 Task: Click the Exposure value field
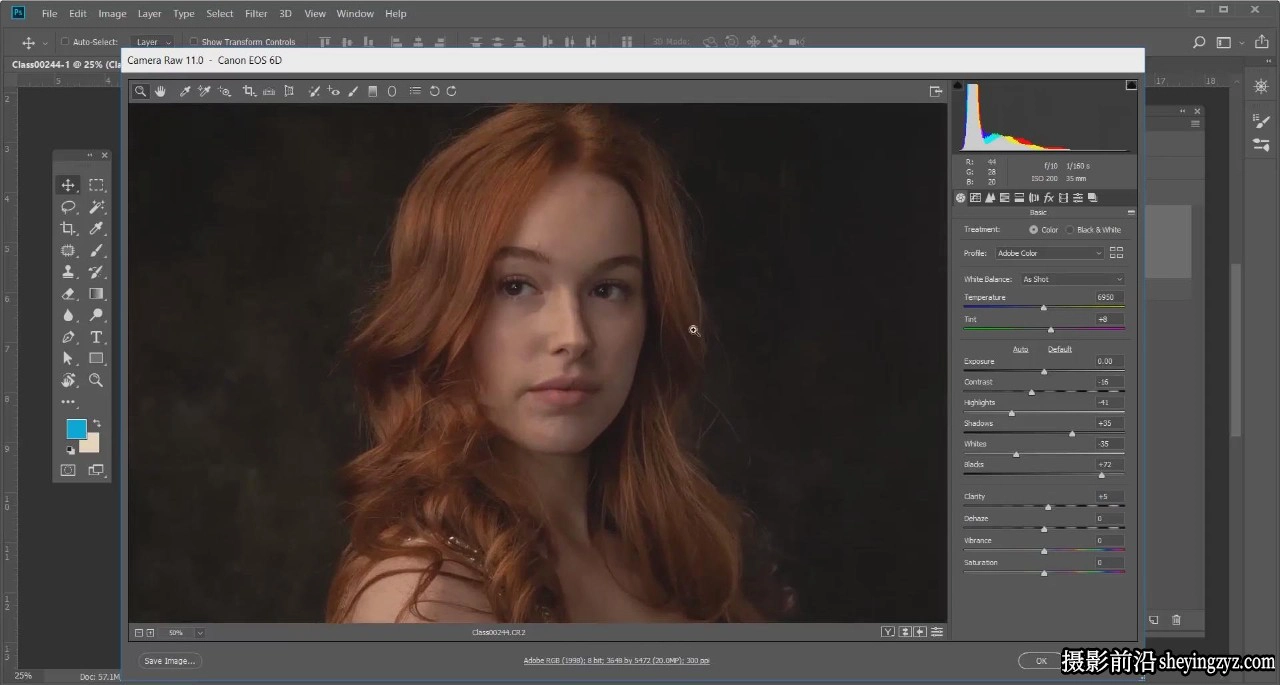[x=1109, y=361]
